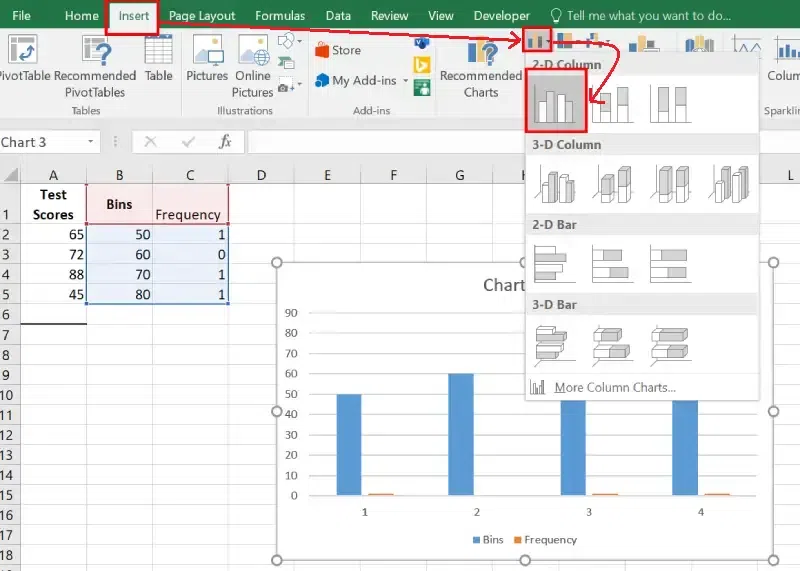Open the Shapes dropdown in Illustrations
800x571 pixels.
pyautogui.click(x=290, y=41)
